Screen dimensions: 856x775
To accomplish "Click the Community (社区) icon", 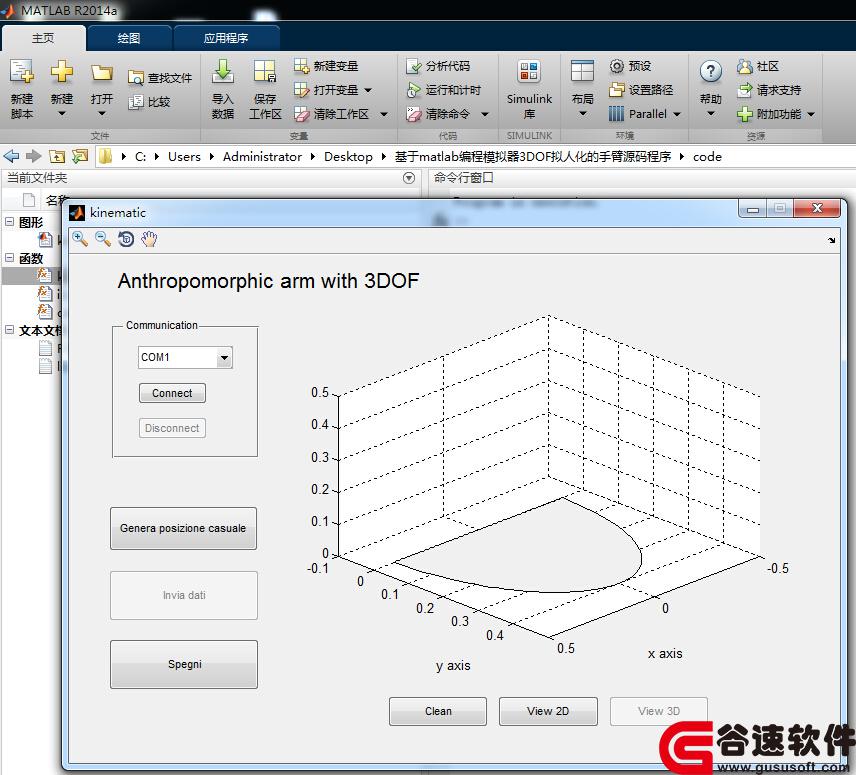I will pos(745,66).
